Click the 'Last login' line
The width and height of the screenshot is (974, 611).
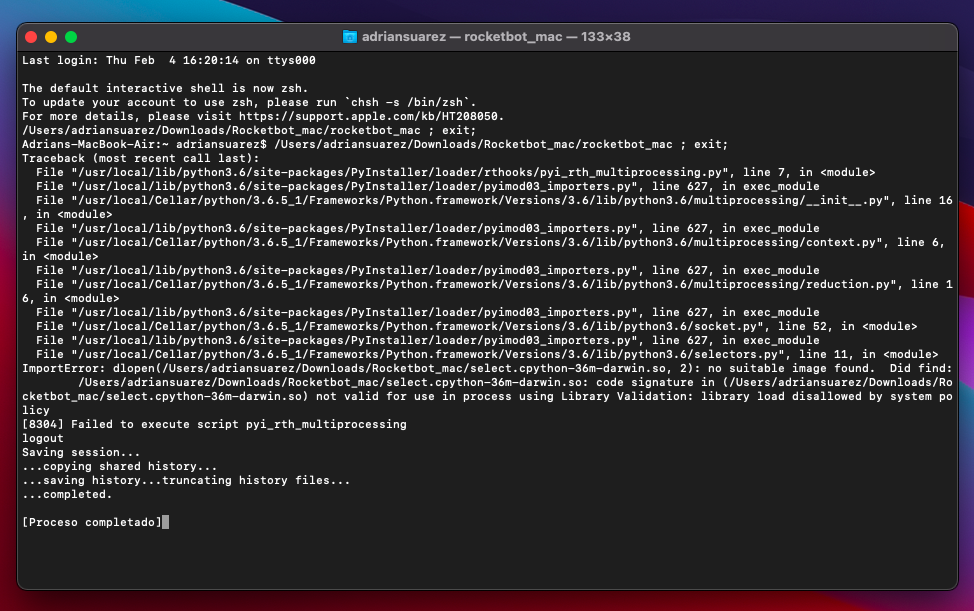tap(168, 60)
